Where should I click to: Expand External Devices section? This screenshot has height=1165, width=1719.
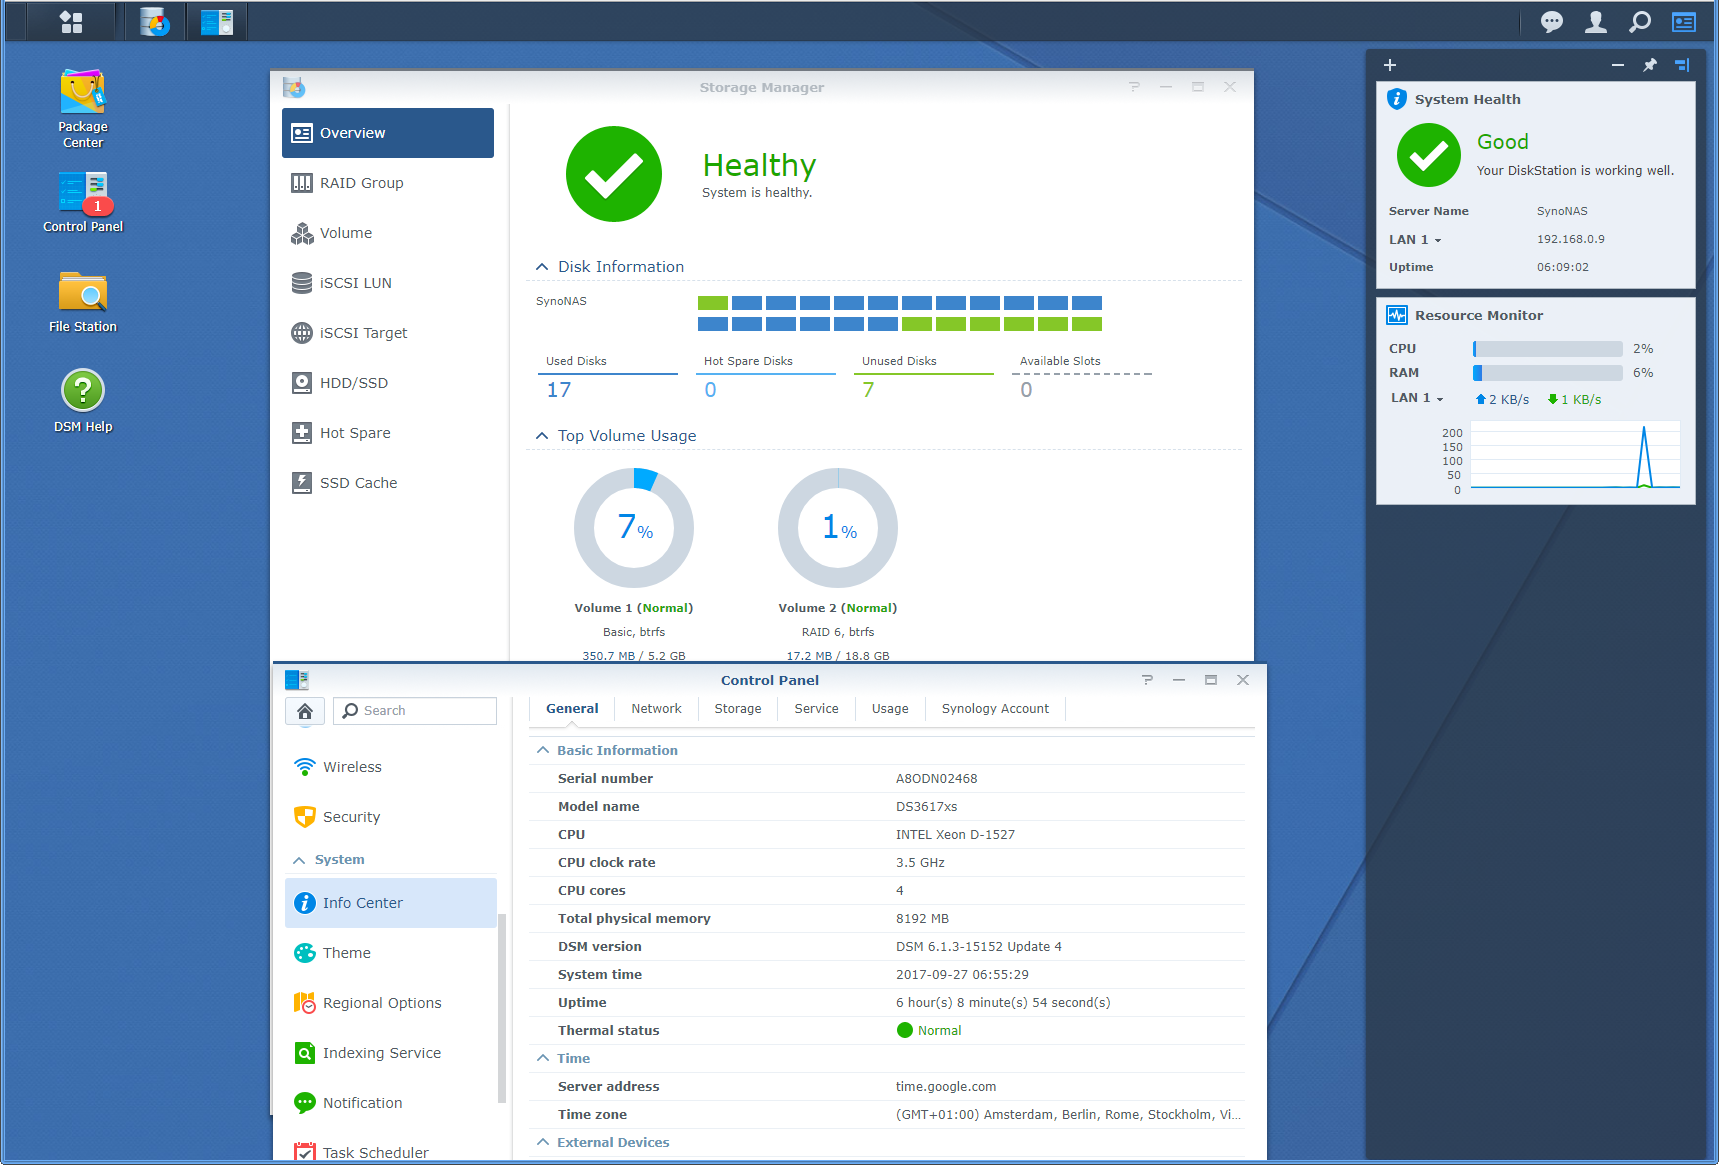point(543,1143)
